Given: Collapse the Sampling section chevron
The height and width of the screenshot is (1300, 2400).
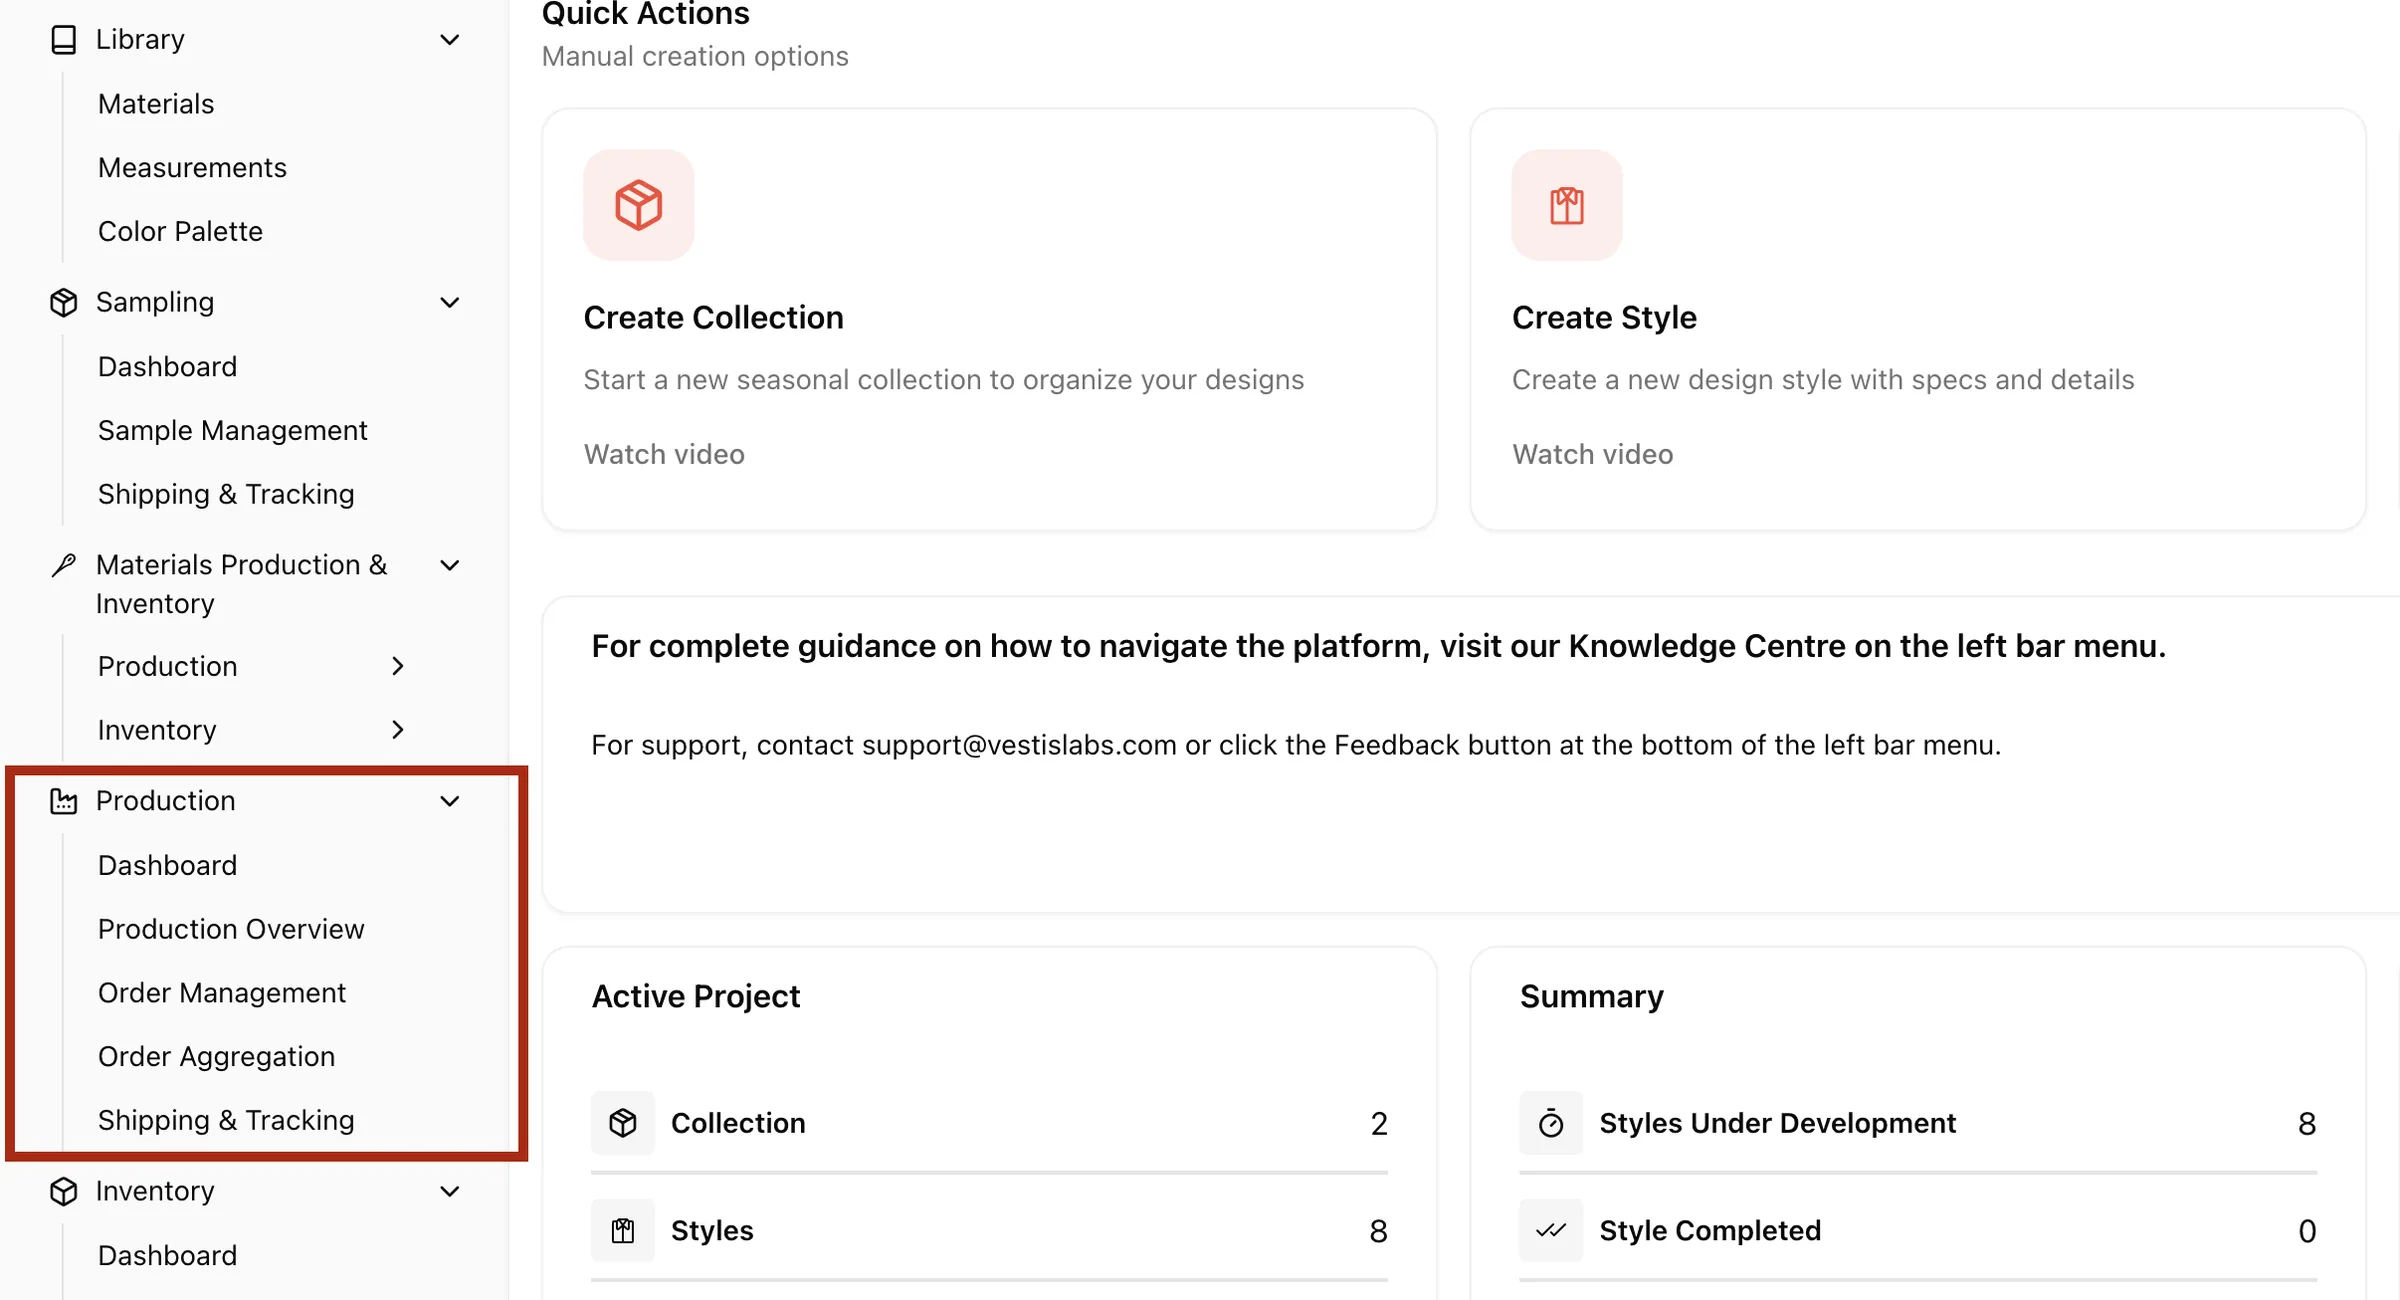Looking at the screenshot, I should tap(450, 302).
